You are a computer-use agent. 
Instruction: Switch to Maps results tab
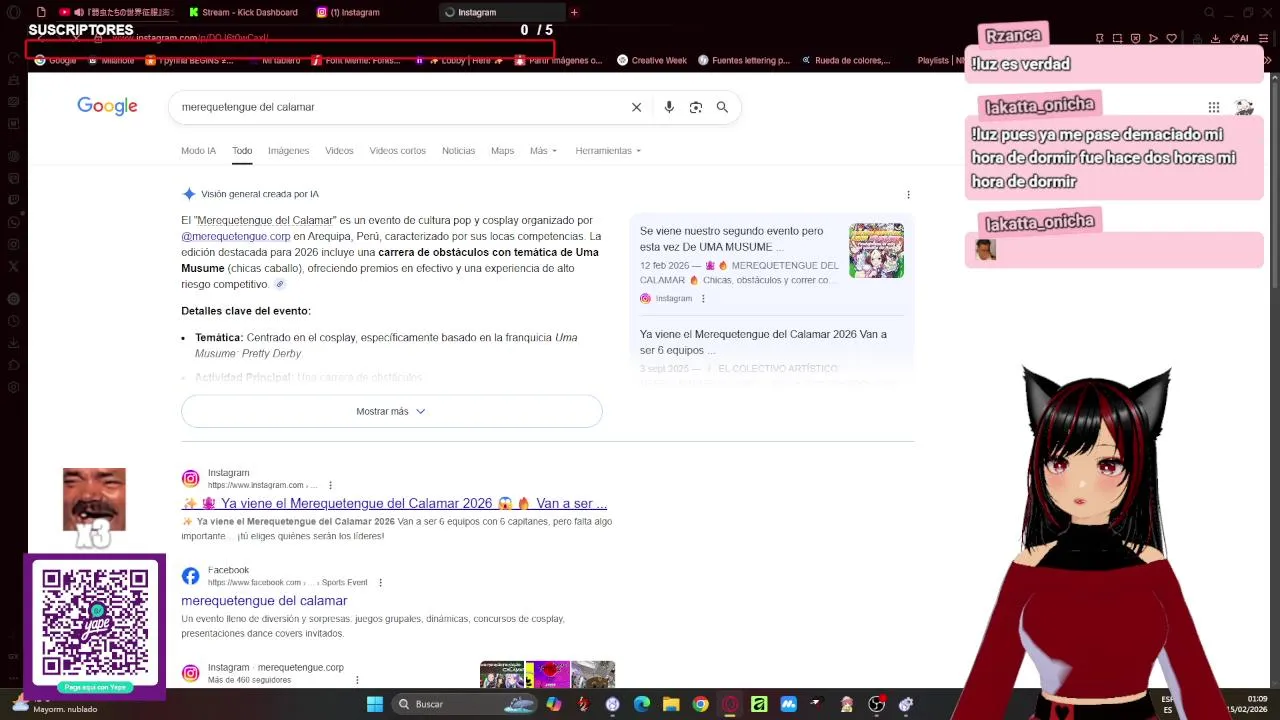pos(502,151)
